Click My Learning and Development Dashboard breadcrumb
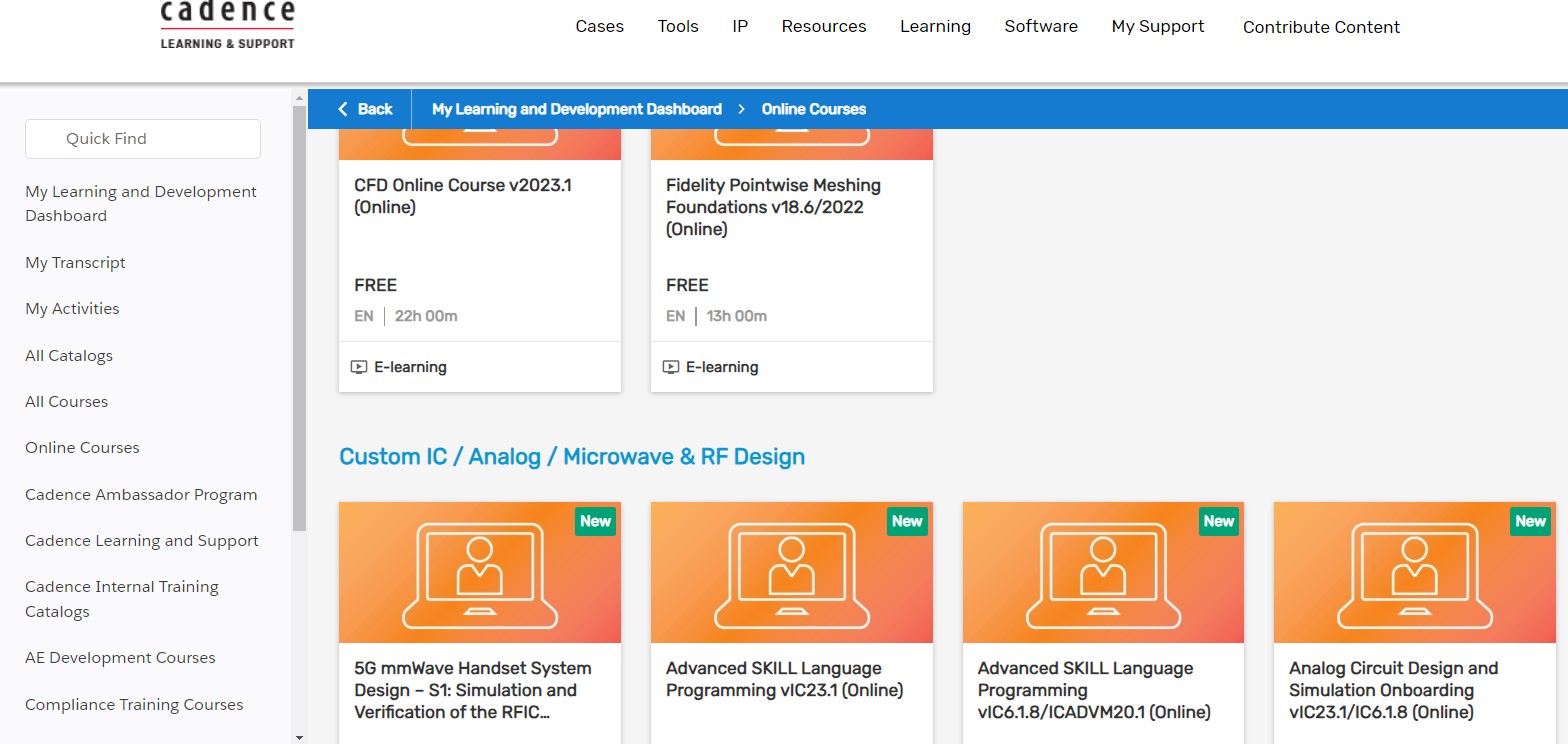The width and height of the screenshot is (1568, 744). pos(576,109)
